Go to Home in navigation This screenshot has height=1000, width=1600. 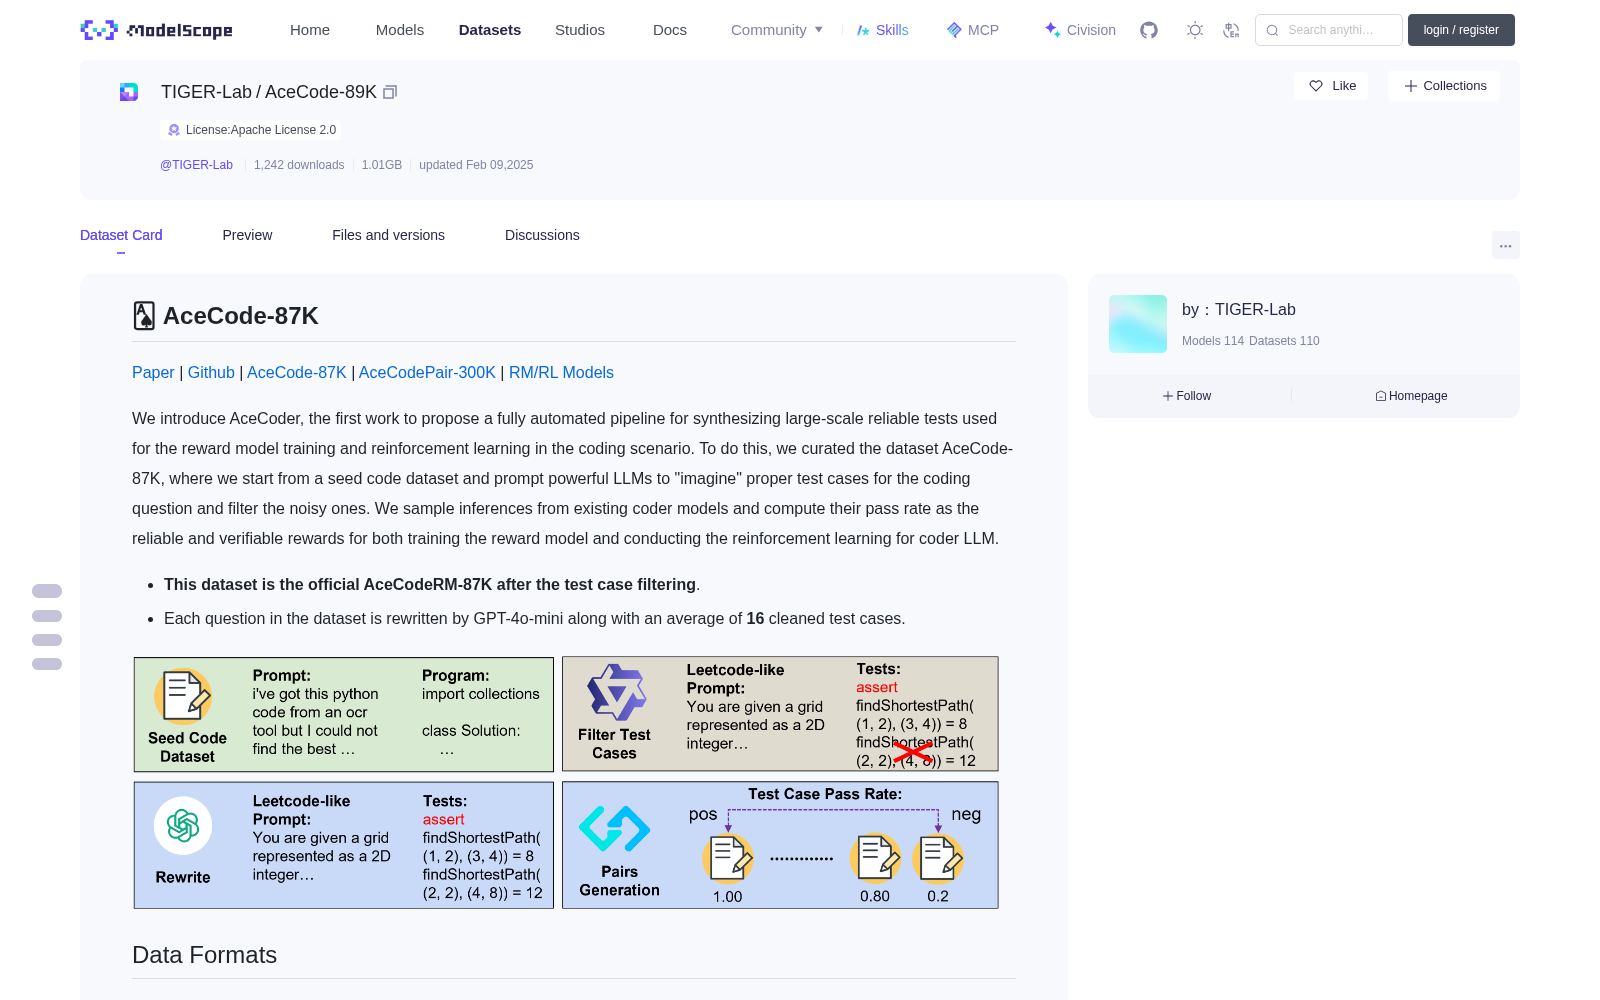click(310, 30)
